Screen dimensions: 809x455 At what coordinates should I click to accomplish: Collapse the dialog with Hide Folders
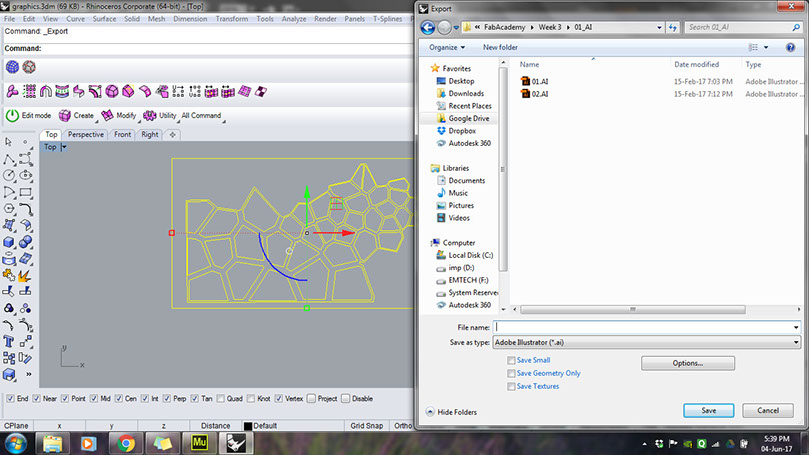(451, 412)
